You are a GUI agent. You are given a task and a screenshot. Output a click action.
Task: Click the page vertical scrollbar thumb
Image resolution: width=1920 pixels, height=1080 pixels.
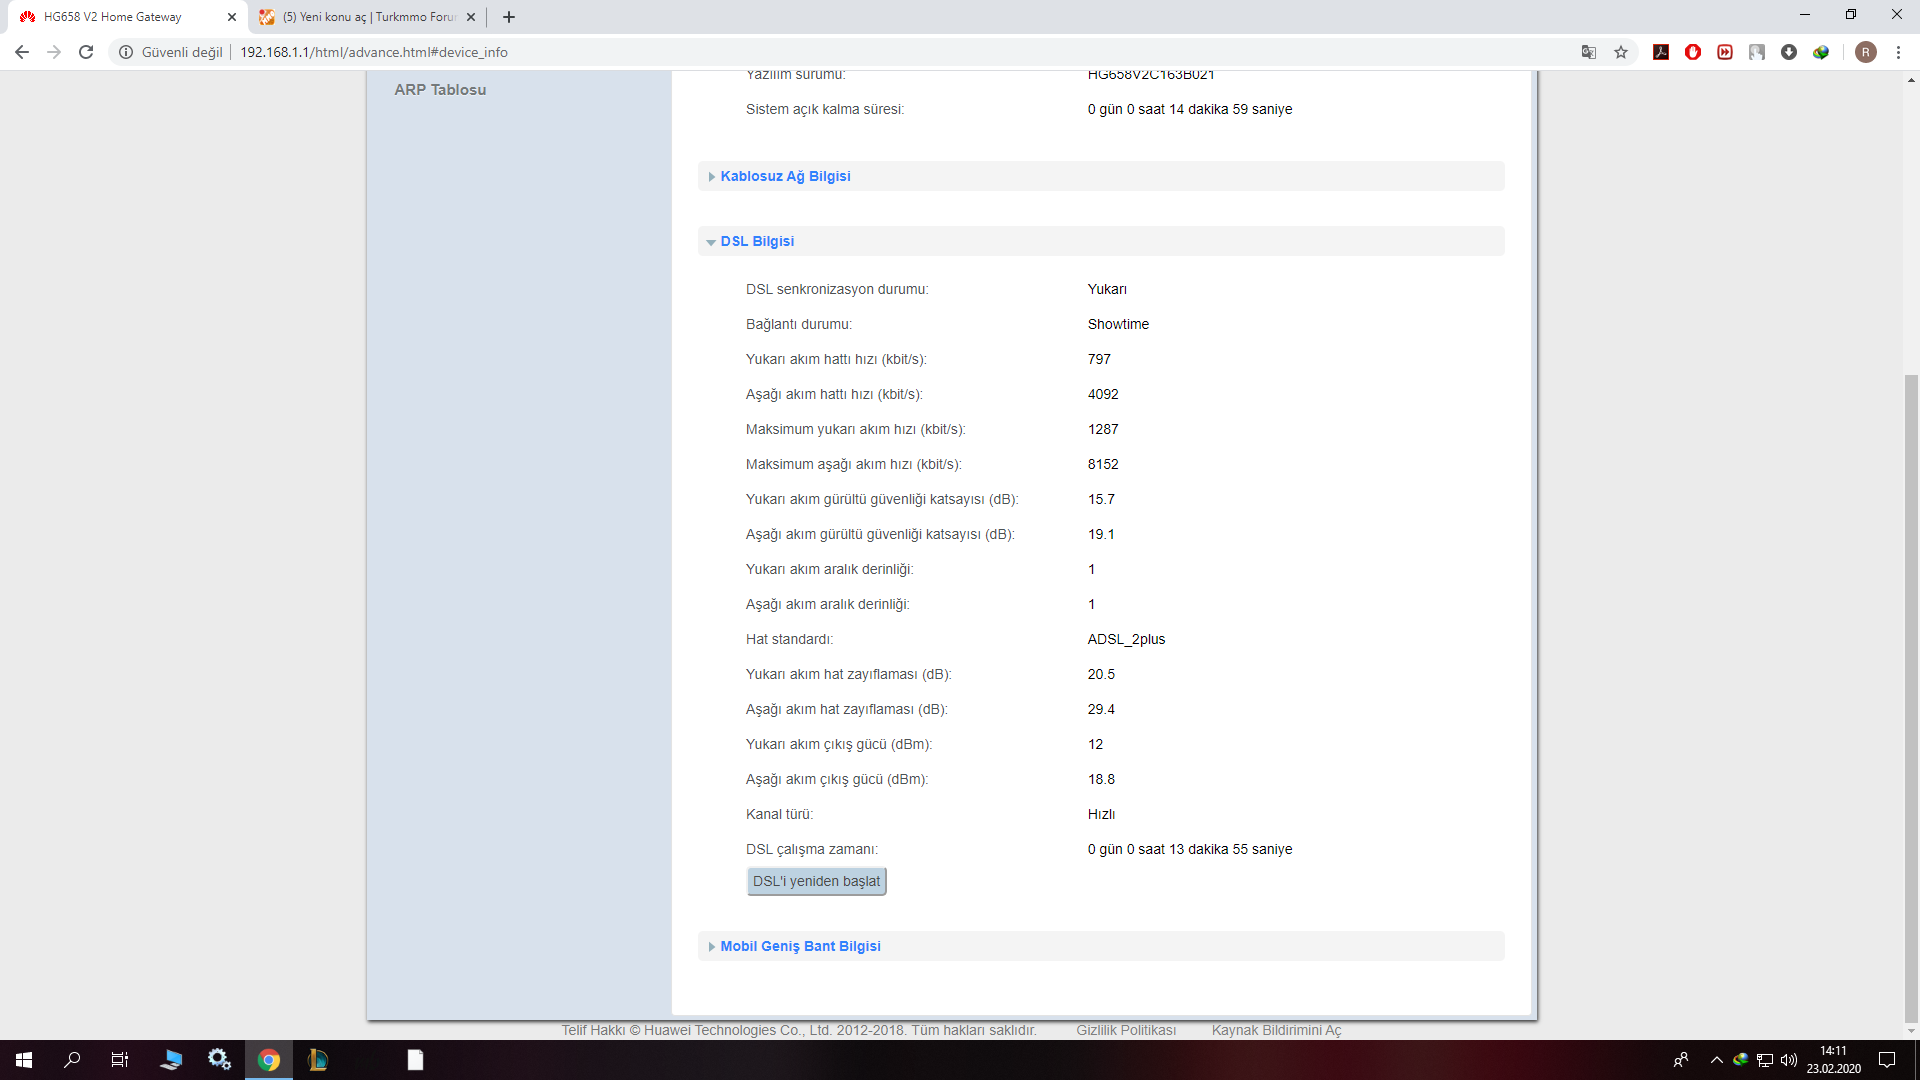point(1911,700)
